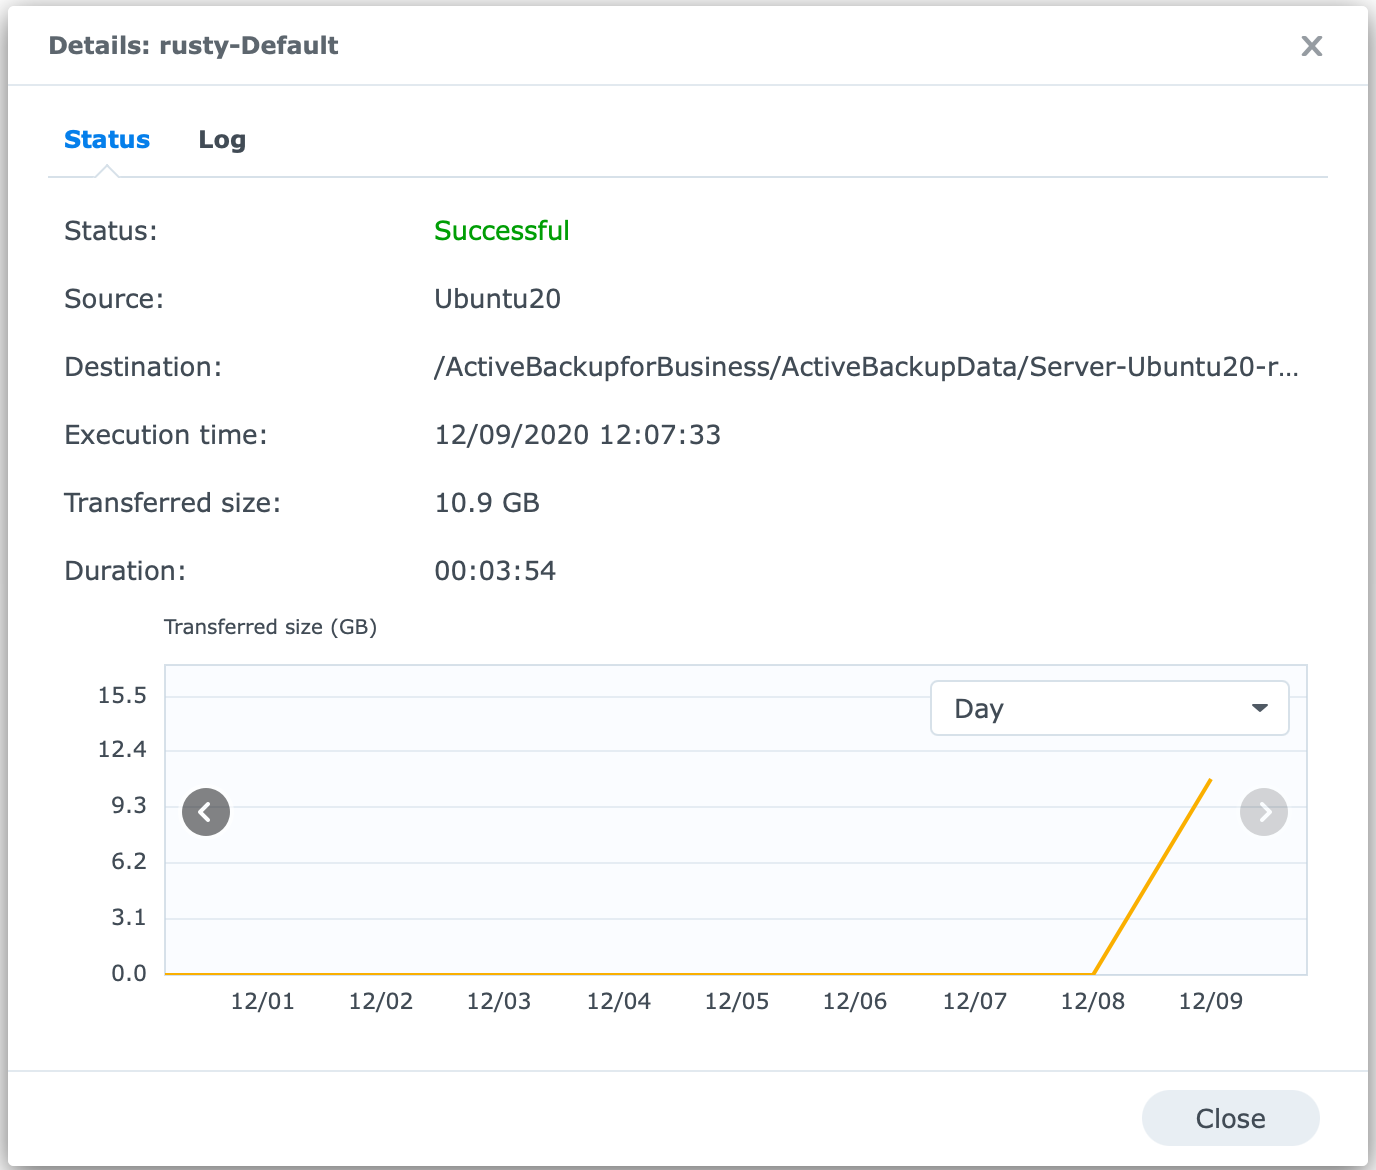Close the Details dialog with the X icon
The image size is (1376, 1170).
pyautogui.click(x=1311, y=46)
